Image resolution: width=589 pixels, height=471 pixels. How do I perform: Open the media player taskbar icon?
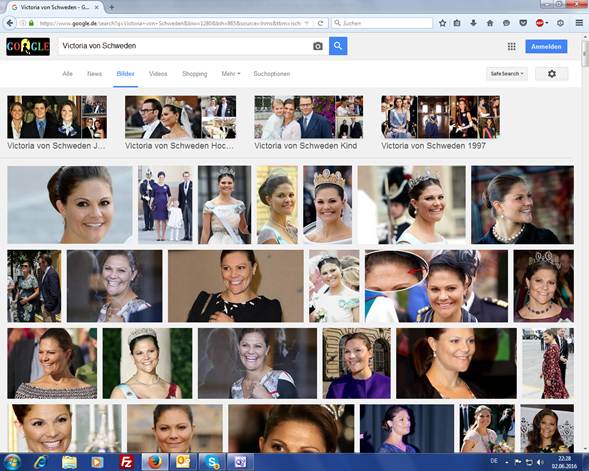(97, 462)
